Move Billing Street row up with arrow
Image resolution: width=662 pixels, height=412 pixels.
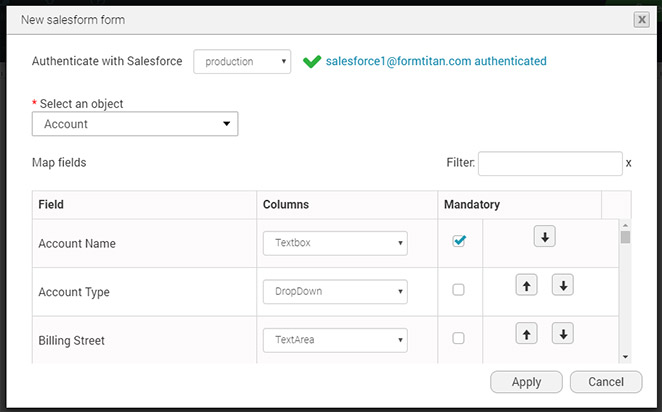point(526,333)
